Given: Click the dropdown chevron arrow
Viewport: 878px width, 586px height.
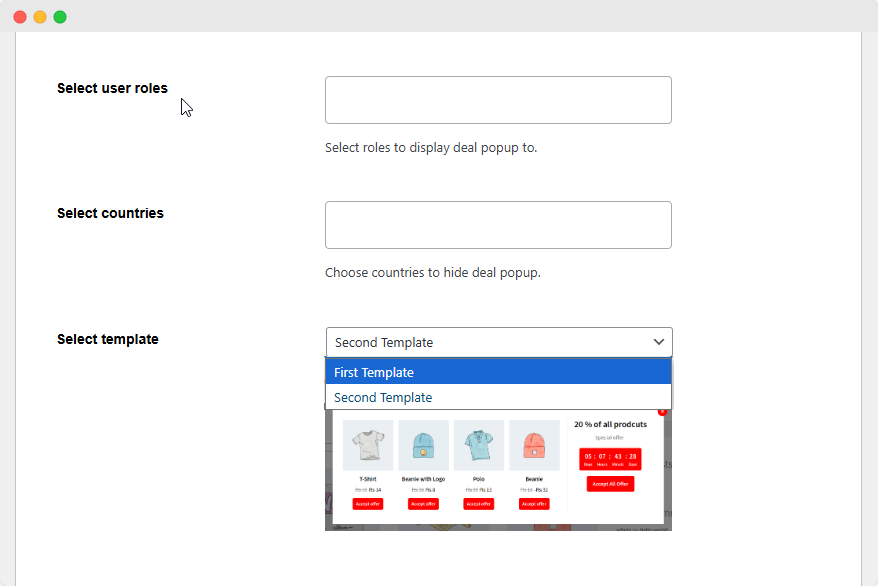Looking at the screenshot, I should tap(659, 342).
